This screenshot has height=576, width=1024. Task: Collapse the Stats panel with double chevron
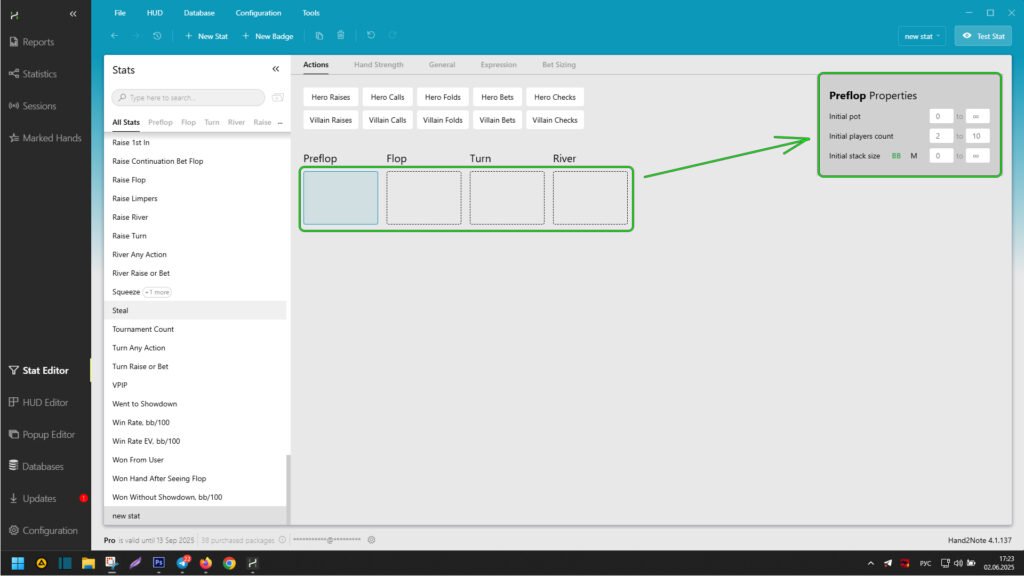pos(276,70)
